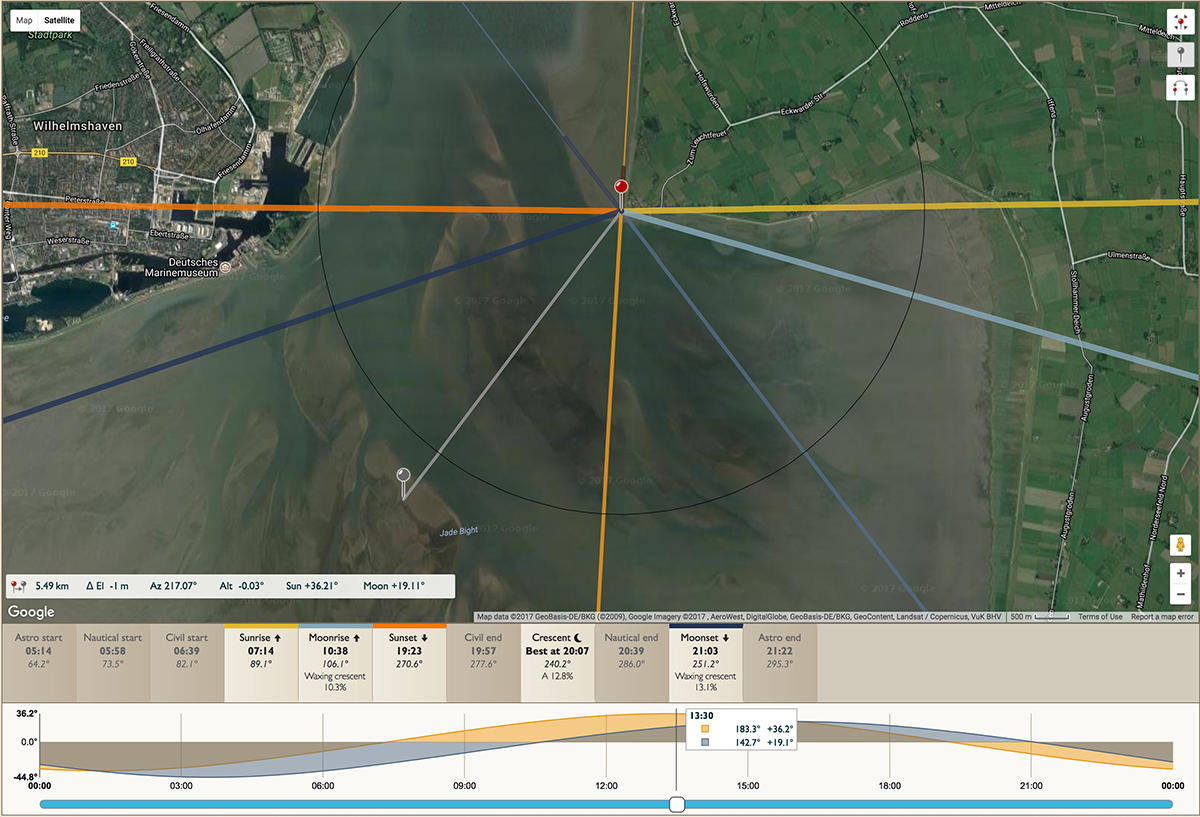Switch to the Map view tab
Image resolution: width=1200 pixels, height=817 pixels.
tap(24, 19)
